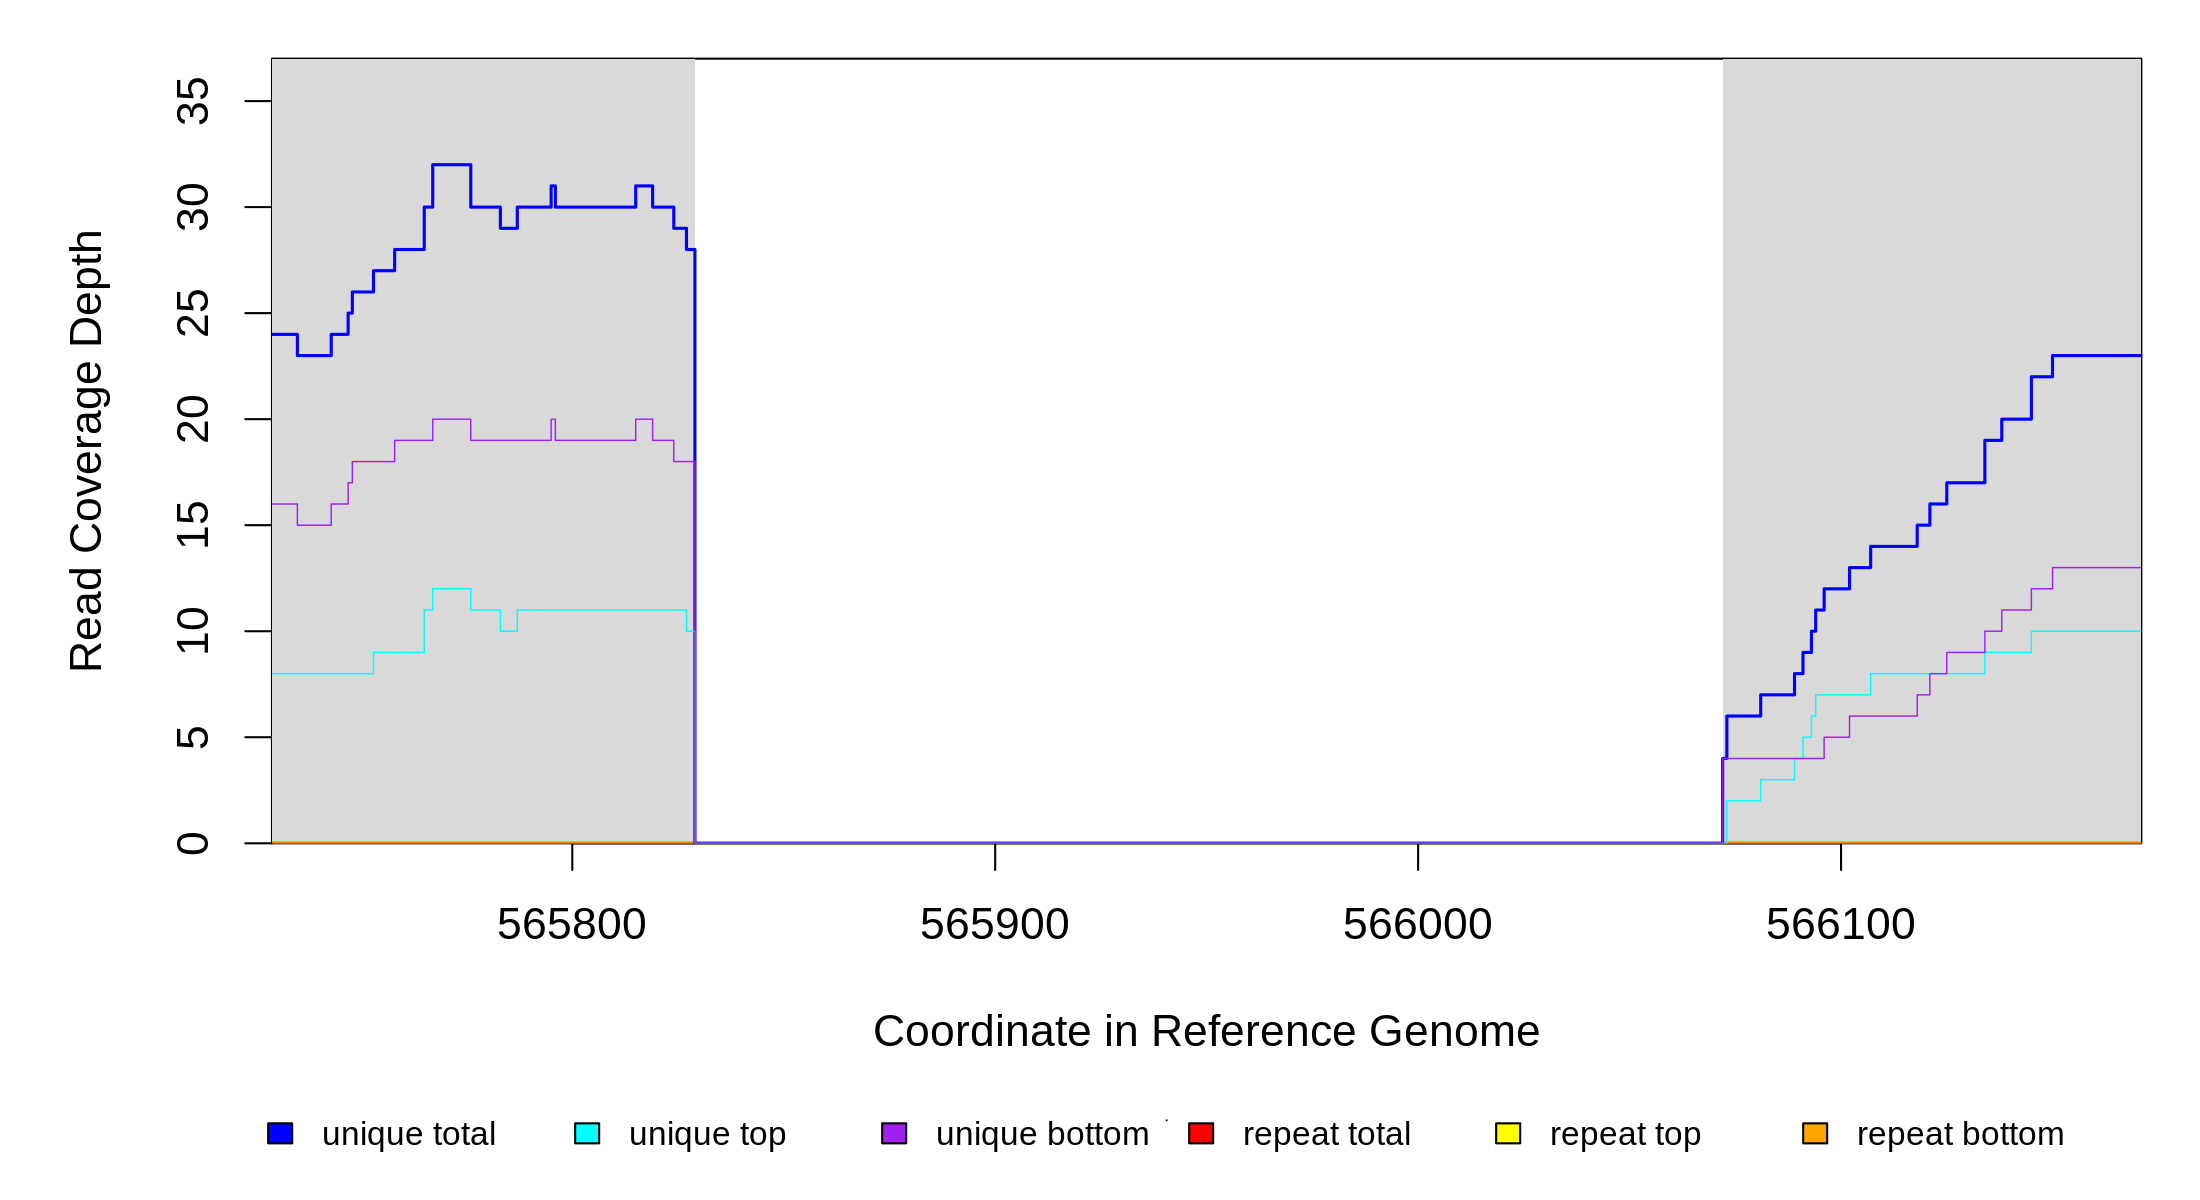Image resolution: width=2200 pixels, height=1200 pixels.
Task: Click the "Read Coverage Depth" y-axis title
Action: point(86,450)
